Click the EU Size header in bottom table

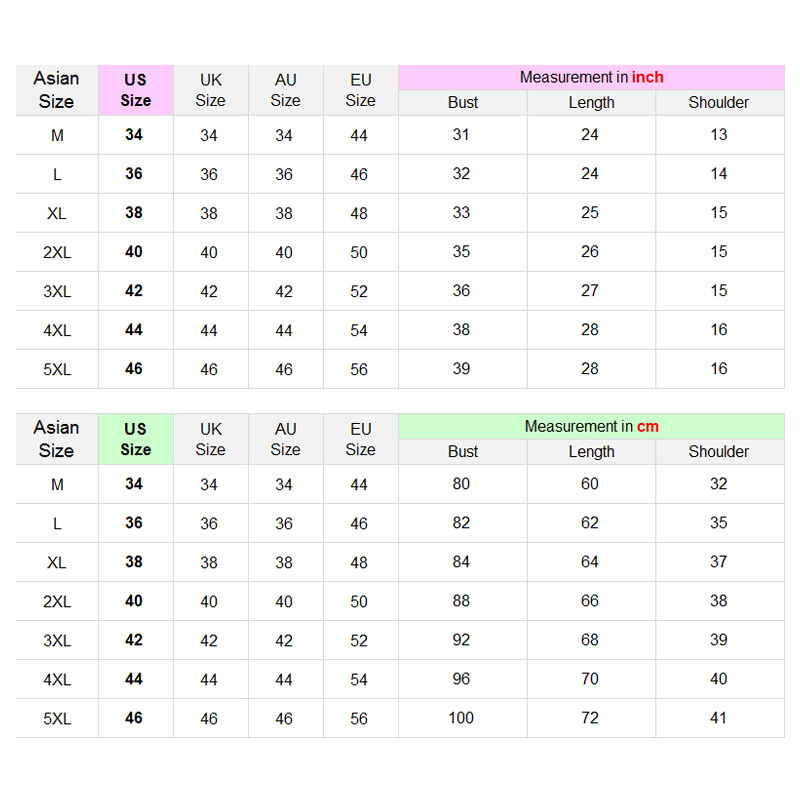(361, 439)
